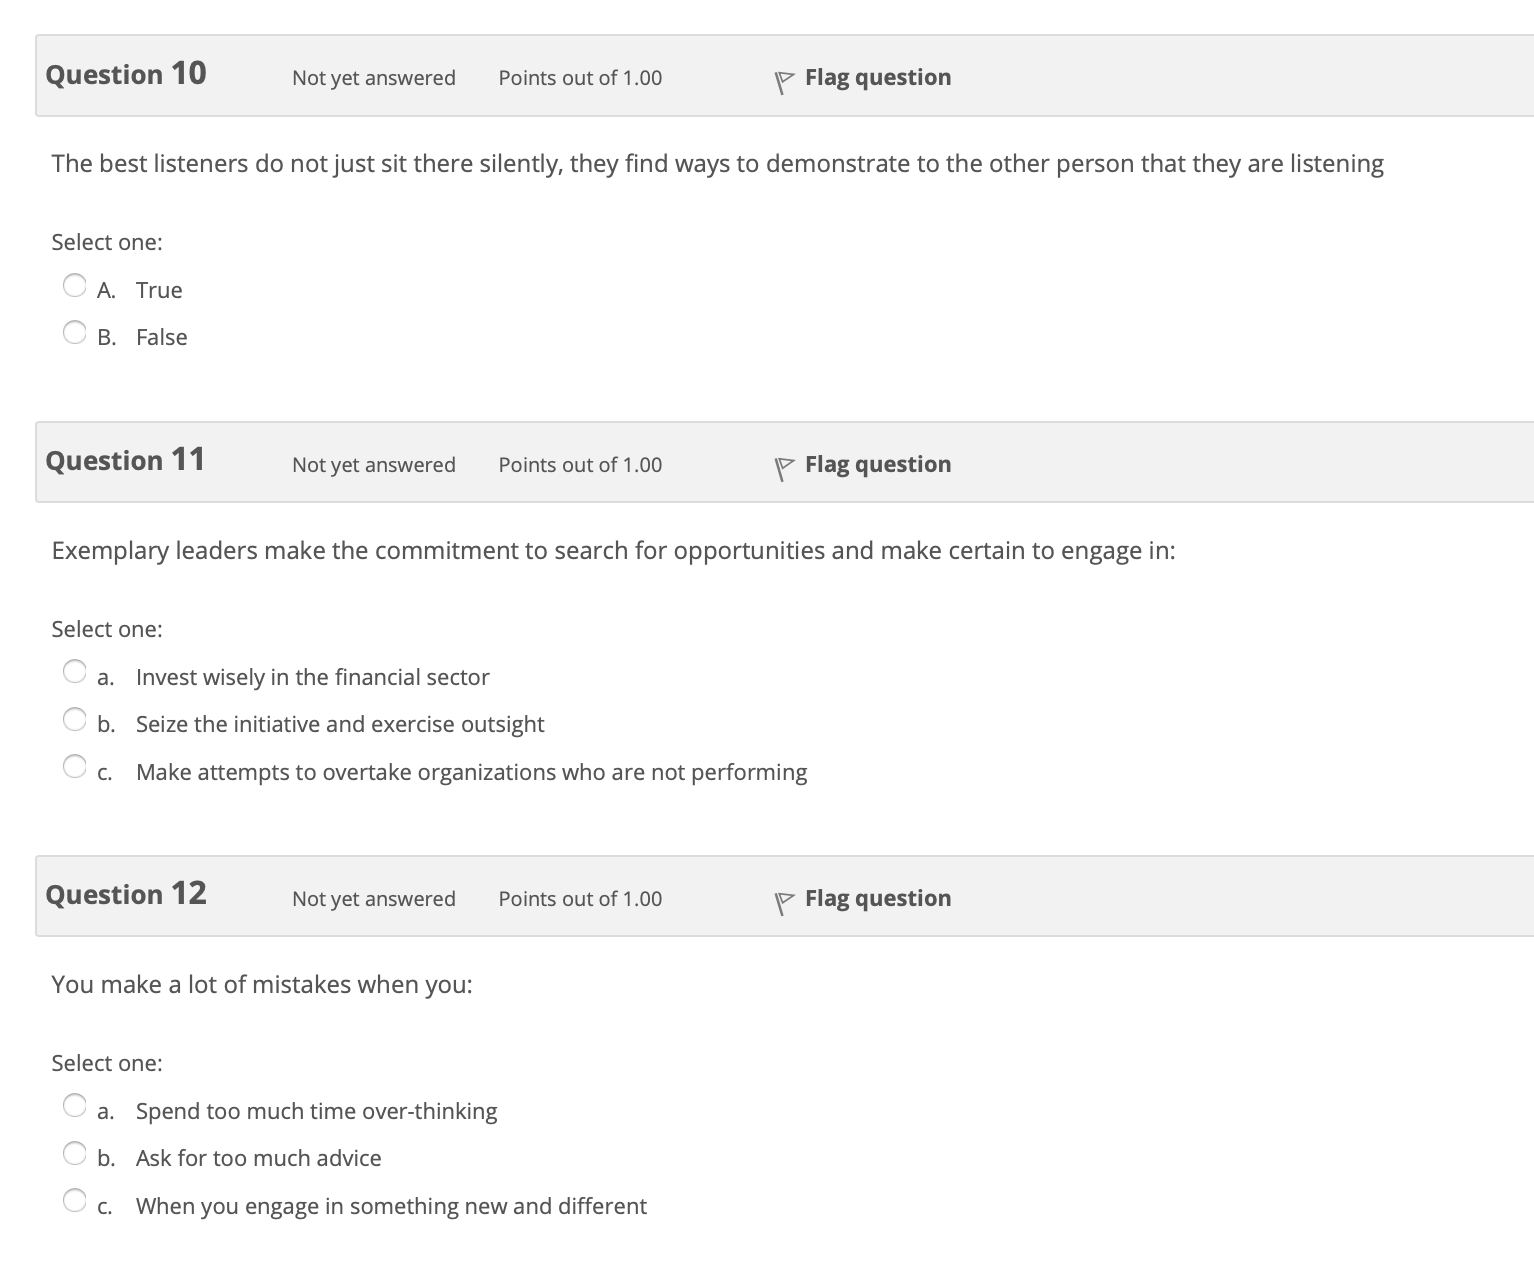Choose 'When you engage in something new'
The height and width of the screenshot is (1280, 1534).
pyautogui.click(x=75, y=1201)
